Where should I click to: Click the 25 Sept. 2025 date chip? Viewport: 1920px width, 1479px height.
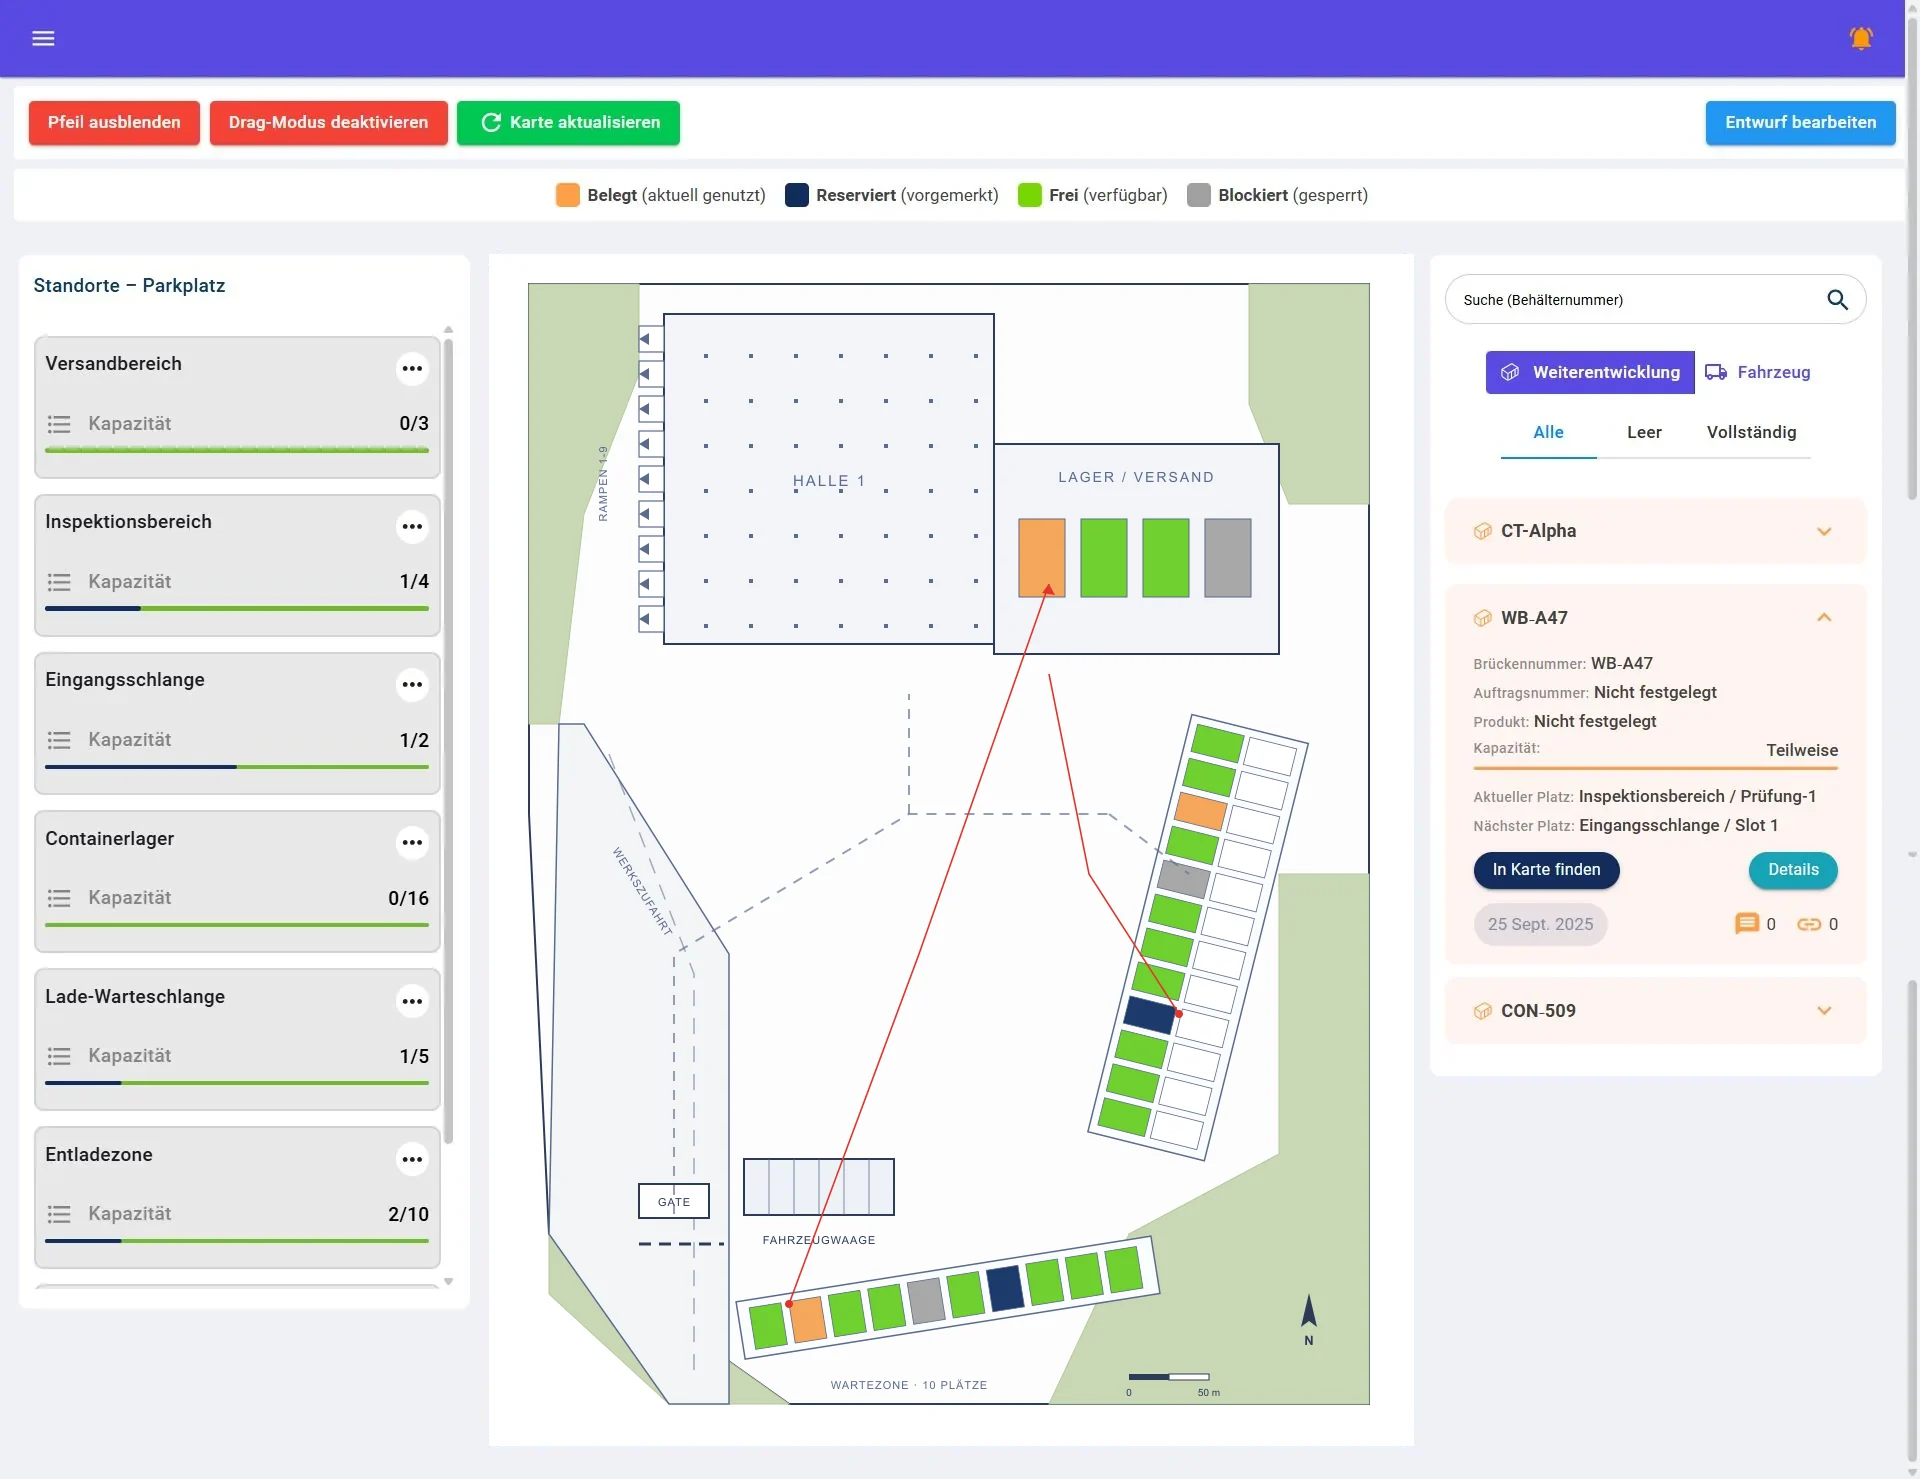tap(1540, 924)
